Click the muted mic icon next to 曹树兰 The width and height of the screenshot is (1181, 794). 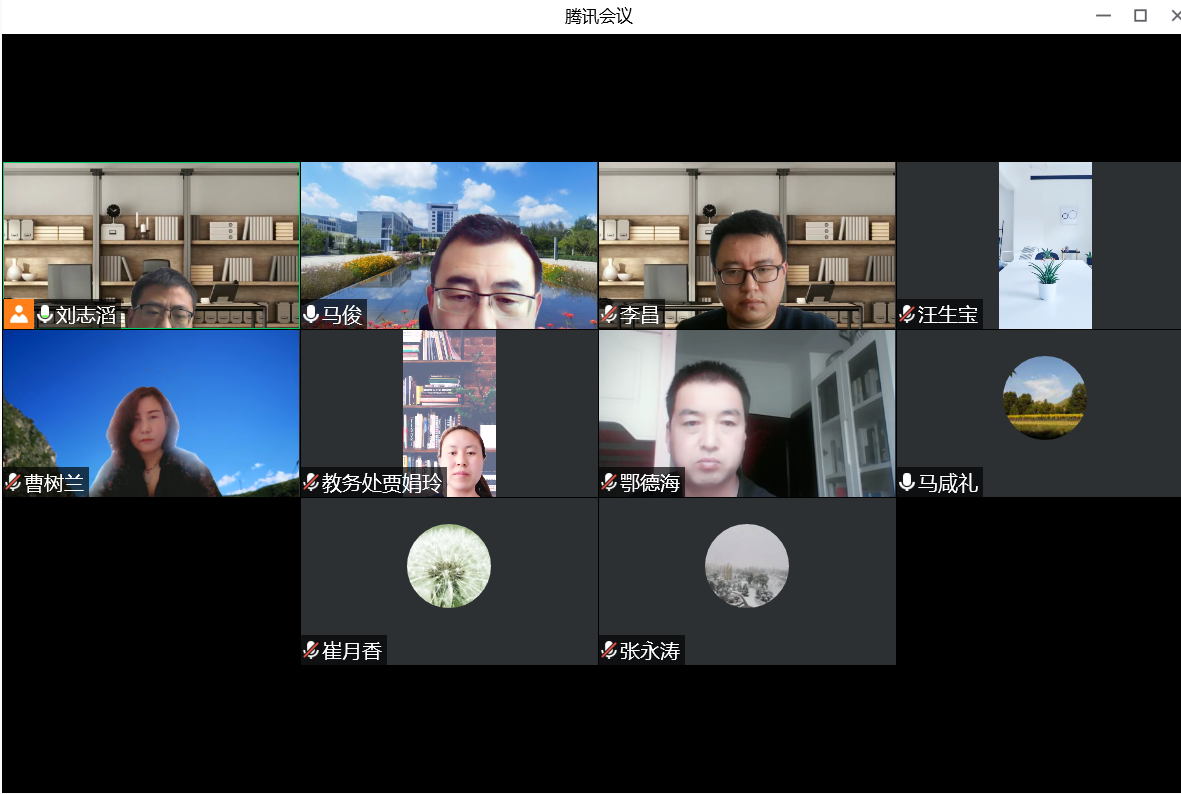pyautogui.click(x=13, y=482)
